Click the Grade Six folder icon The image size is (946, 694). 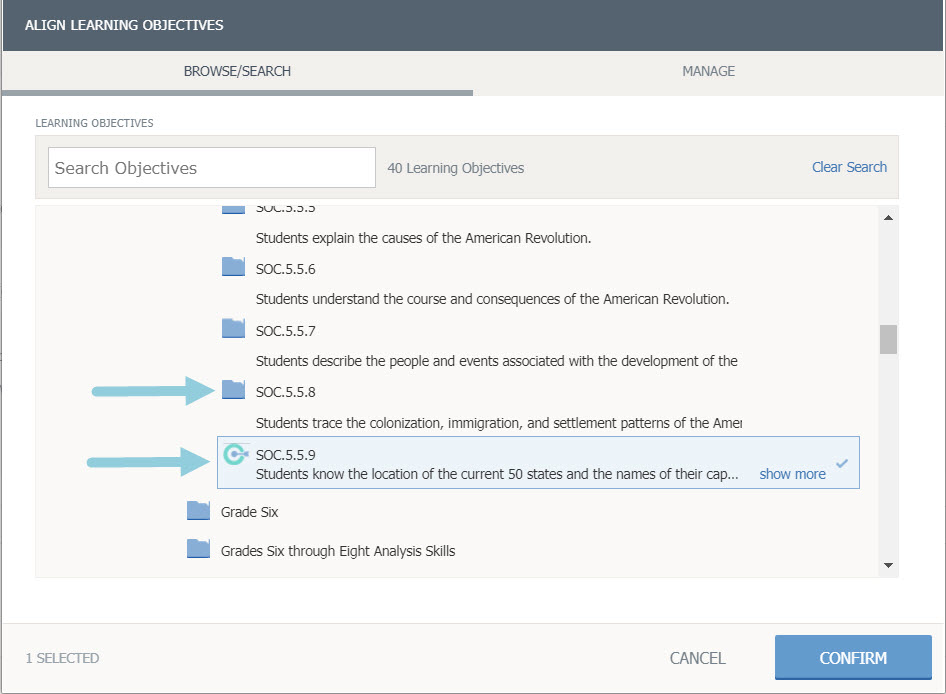click(198, 512)
